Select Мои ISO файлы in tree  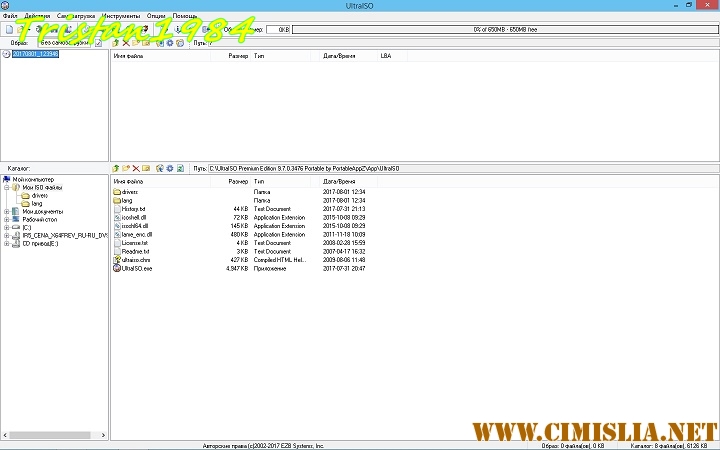pyautogui.click(x=42, y=187)
